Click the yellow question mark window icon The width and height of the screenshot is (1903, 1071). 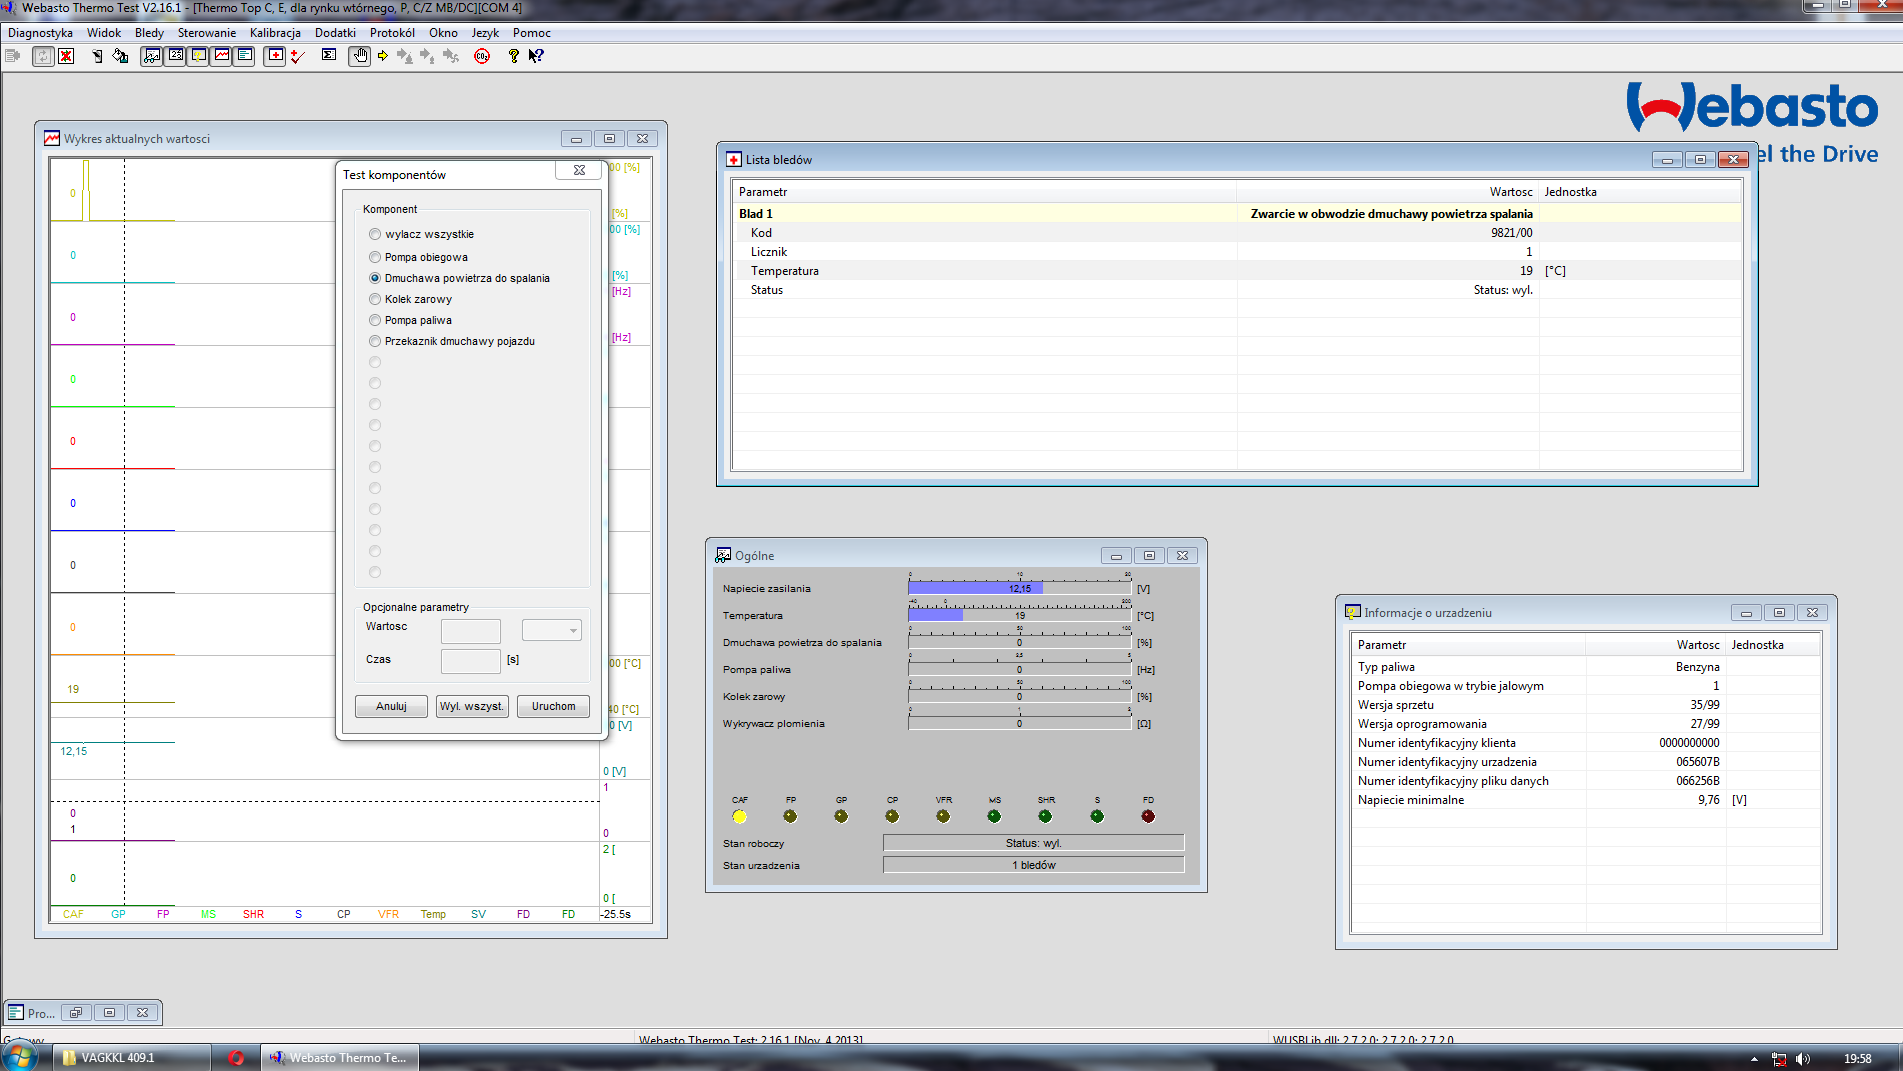199,56
